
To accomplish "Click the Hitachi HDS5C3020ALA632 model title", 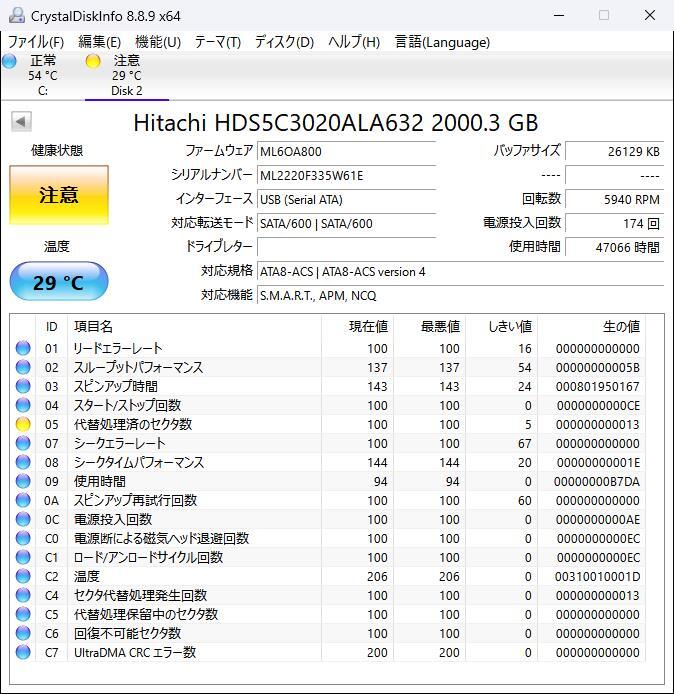I will click(336, 123).
